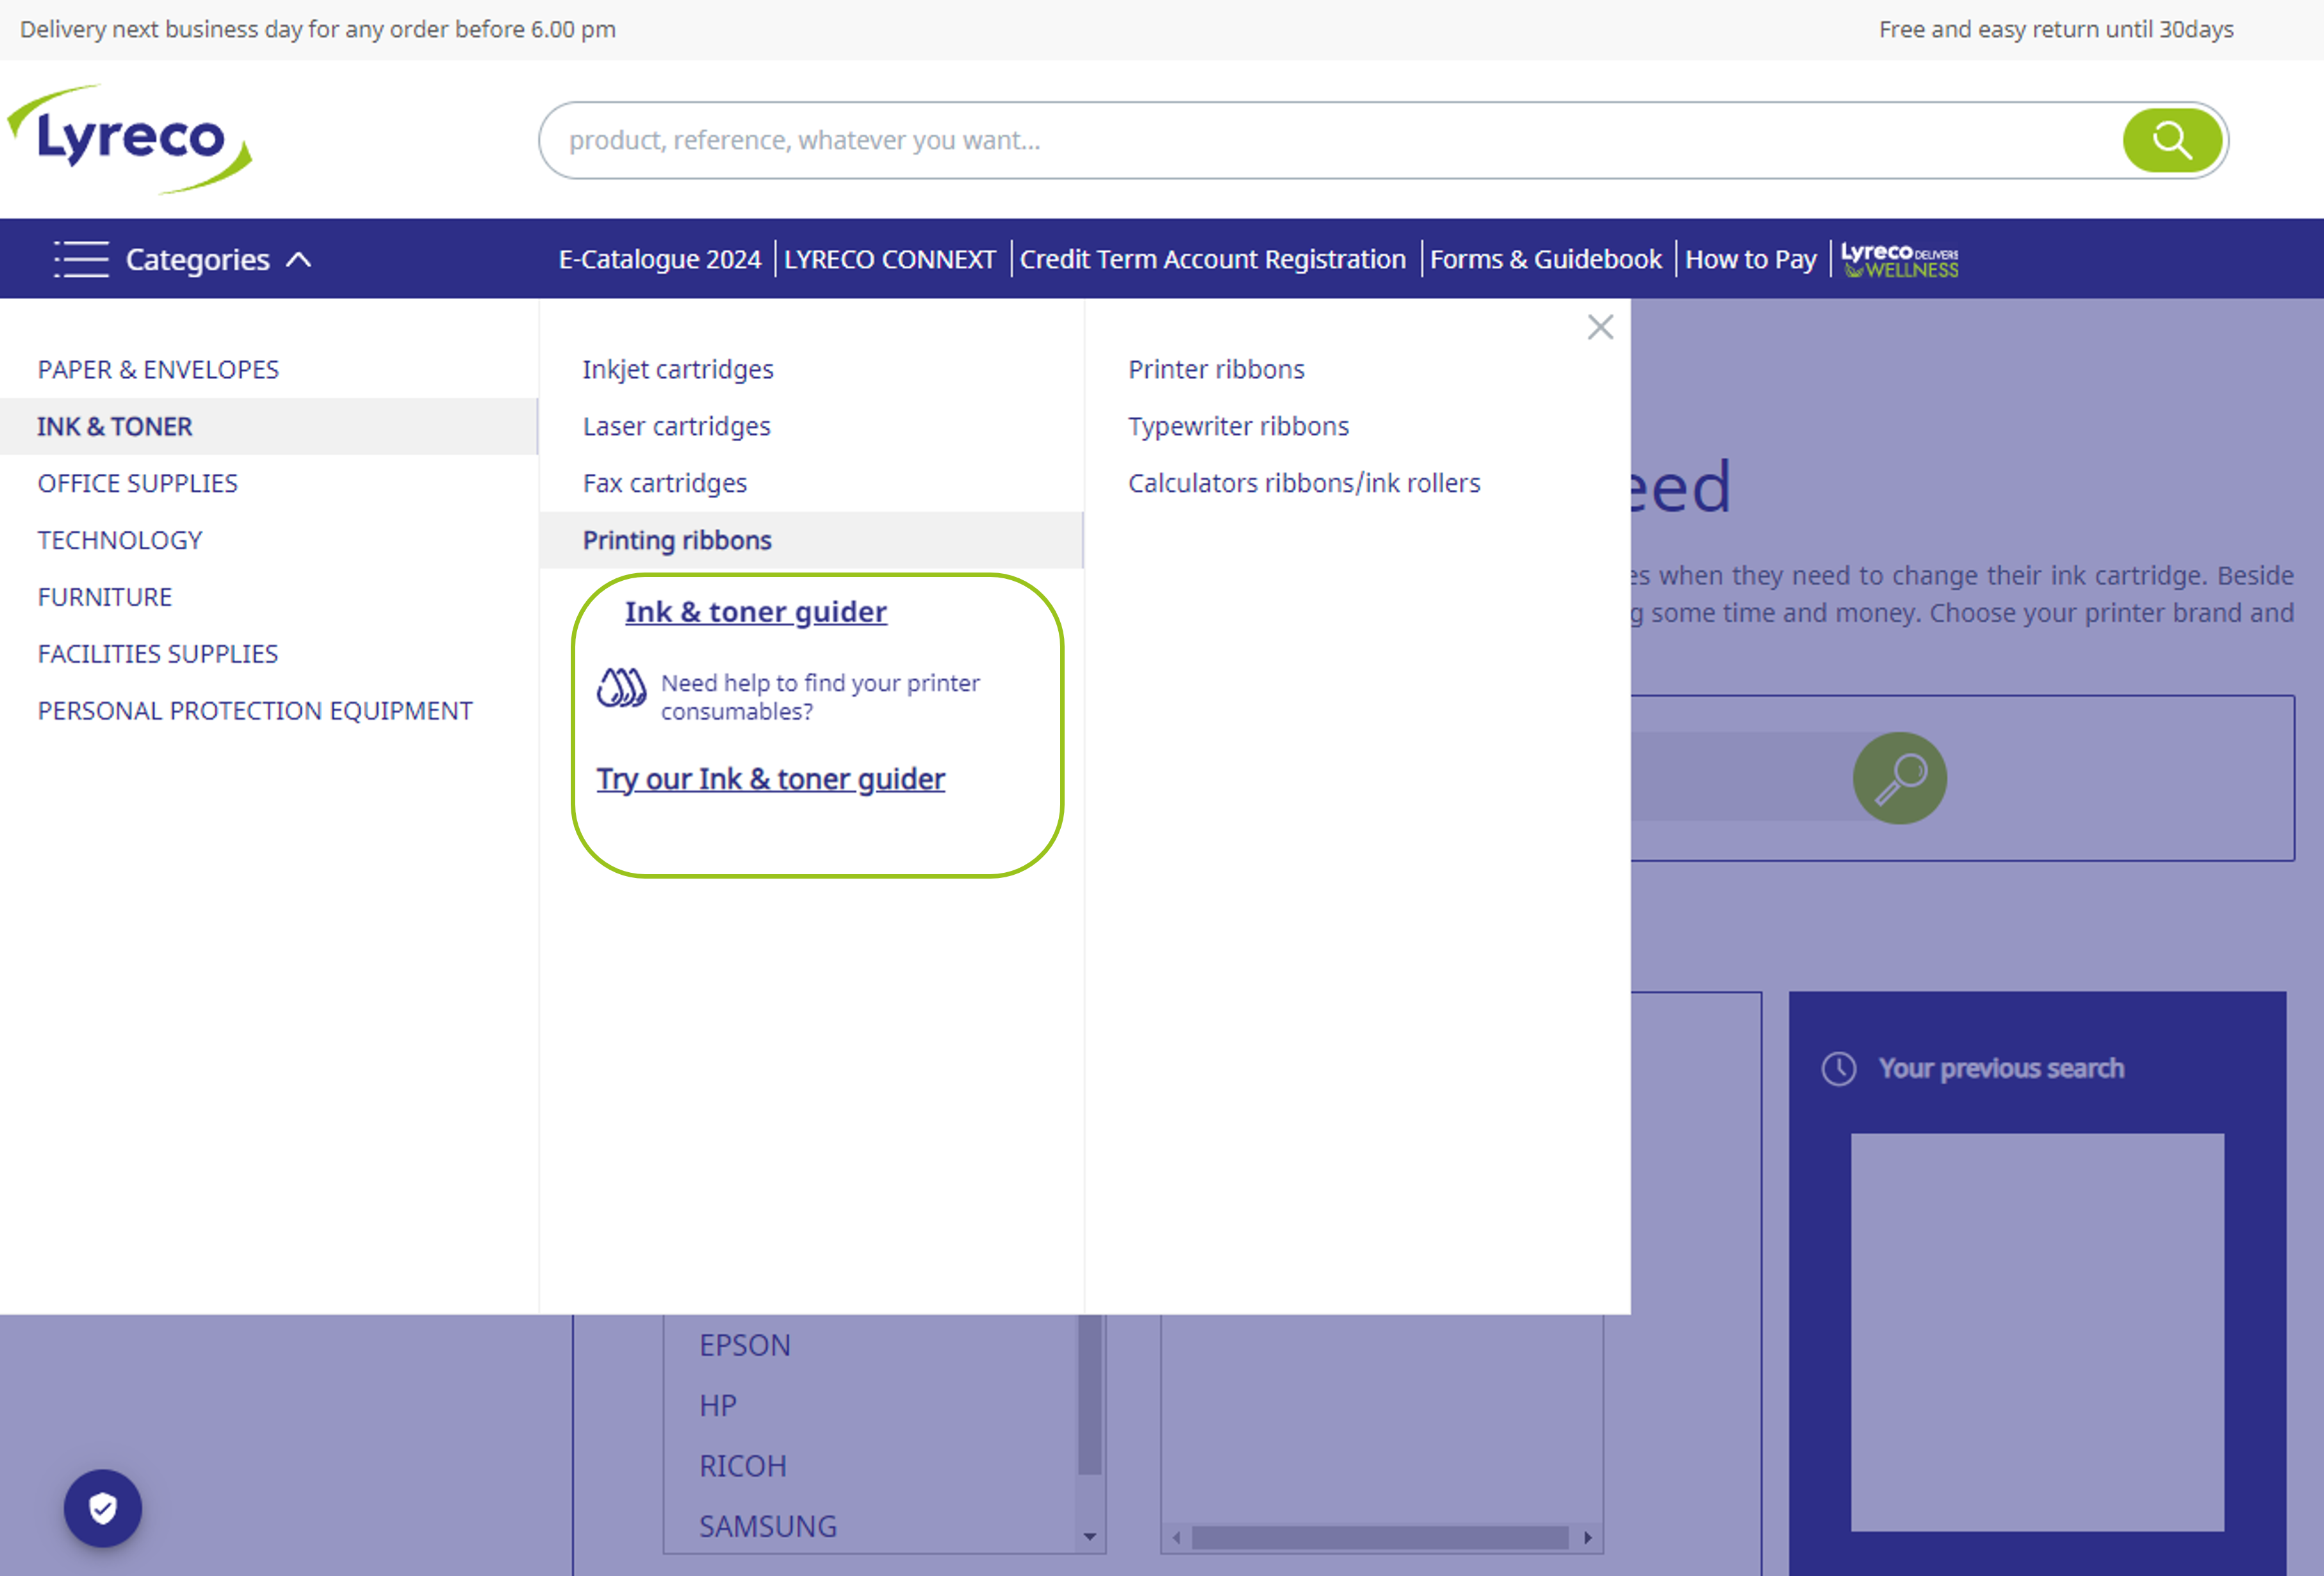Image resolution: width=2324 pixels, height=1576 pixels.
Task: Click Delivery next business day banner text
Action: pyautogui.click(x=318, y=29)
